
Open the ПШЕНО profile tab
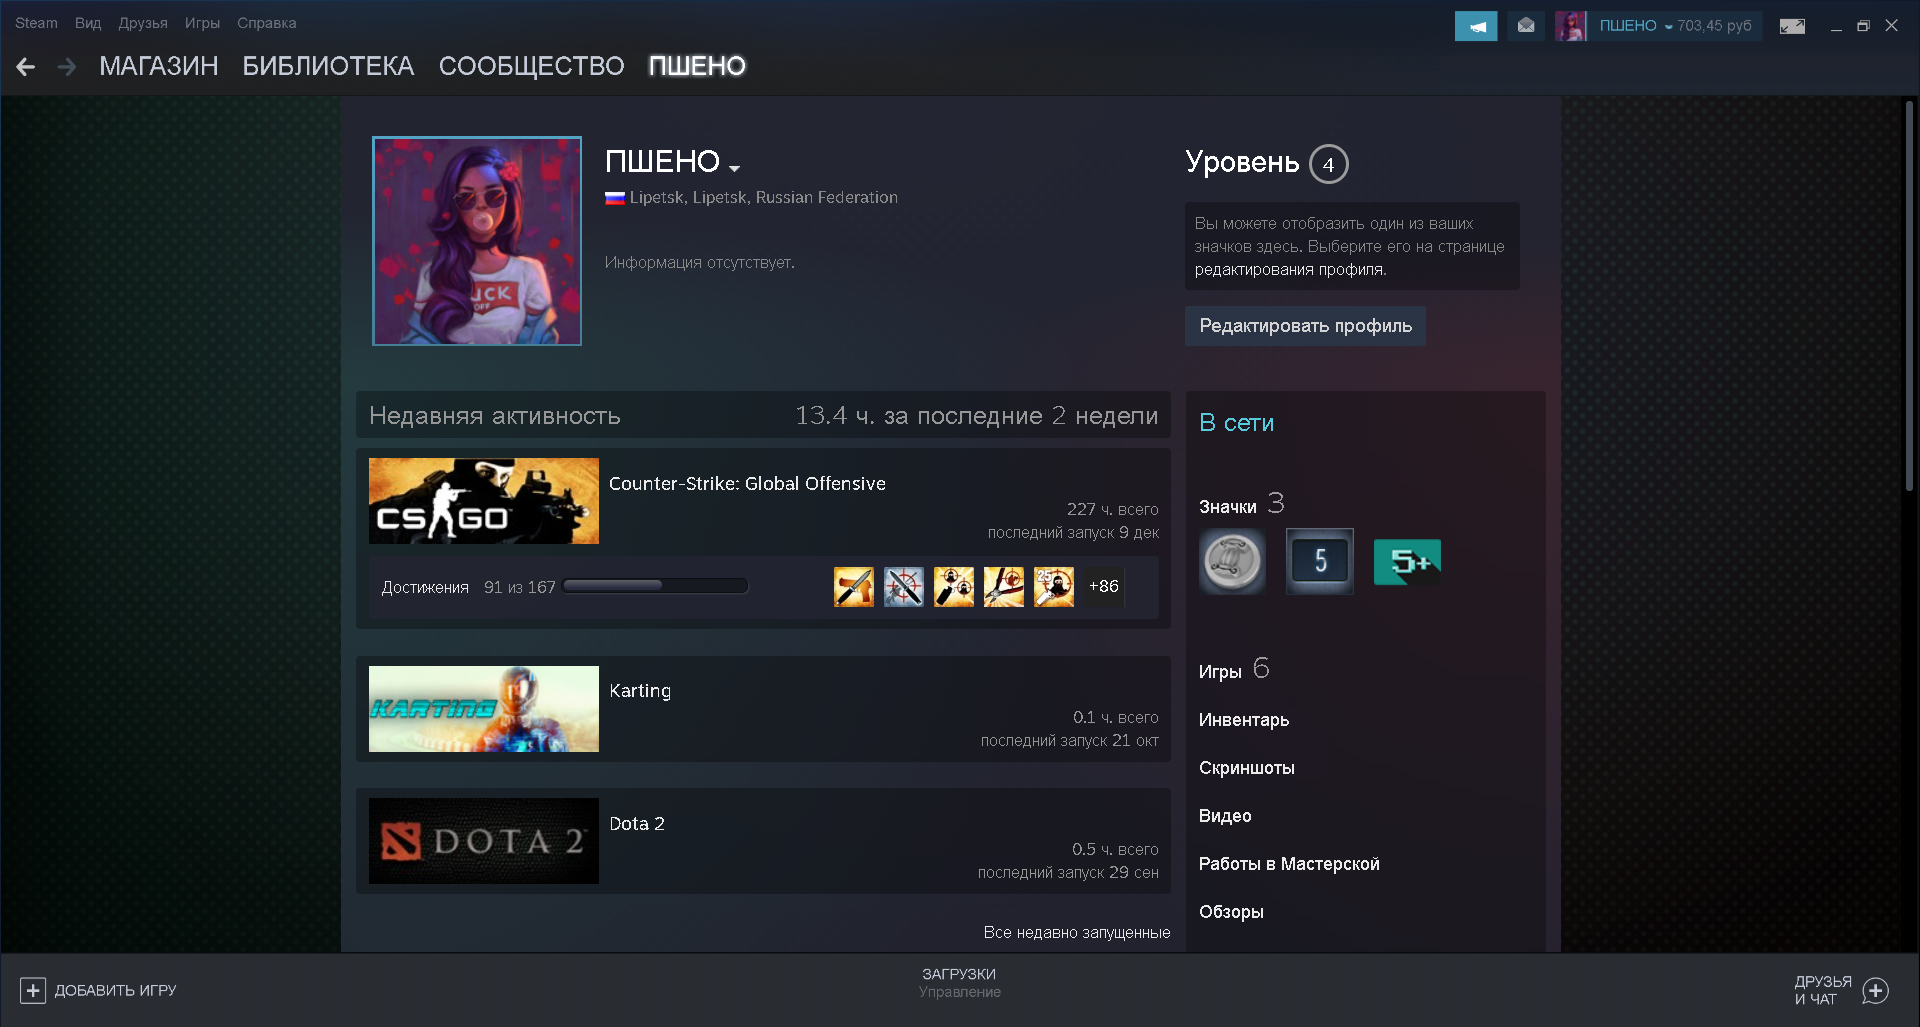pyautogui.click(x=697, y=66)
